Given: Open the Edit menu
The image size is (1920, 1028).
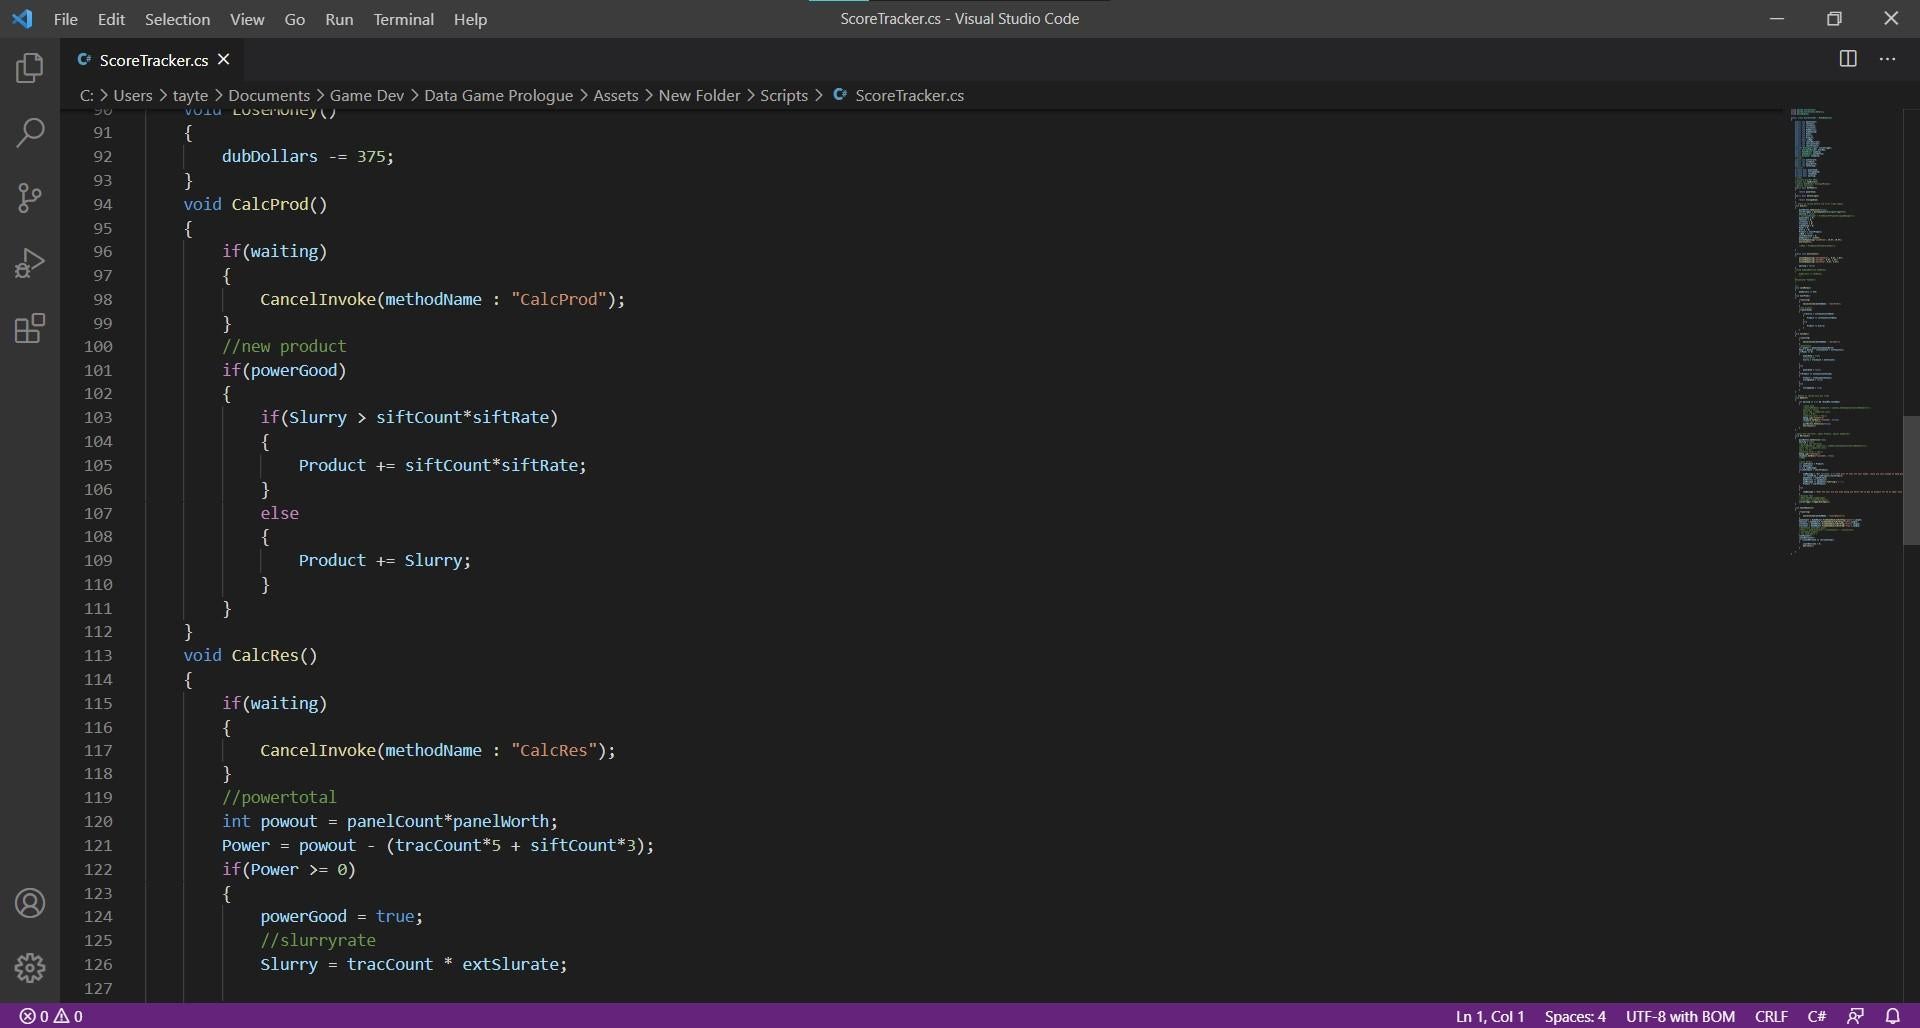Looking at the screenshot, I should pos(111,19).
